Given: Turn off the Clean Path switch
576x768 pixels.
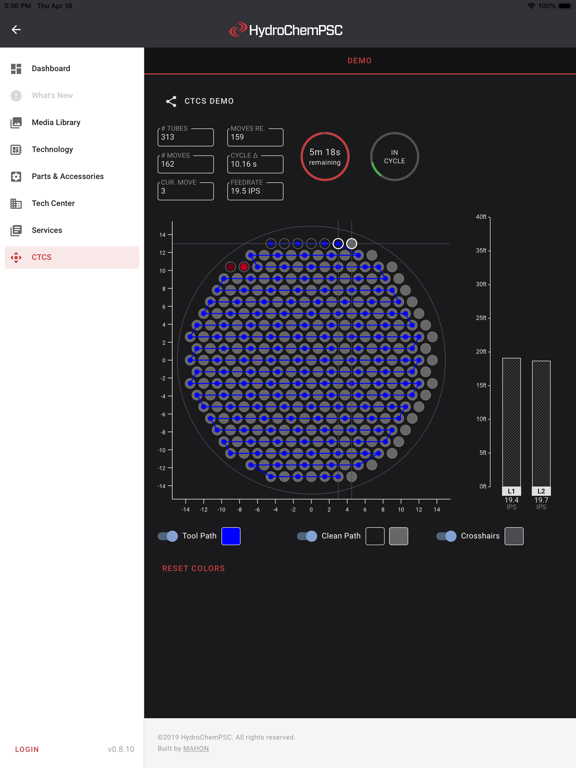Looking at the screenshot, I should coord(307,536).
